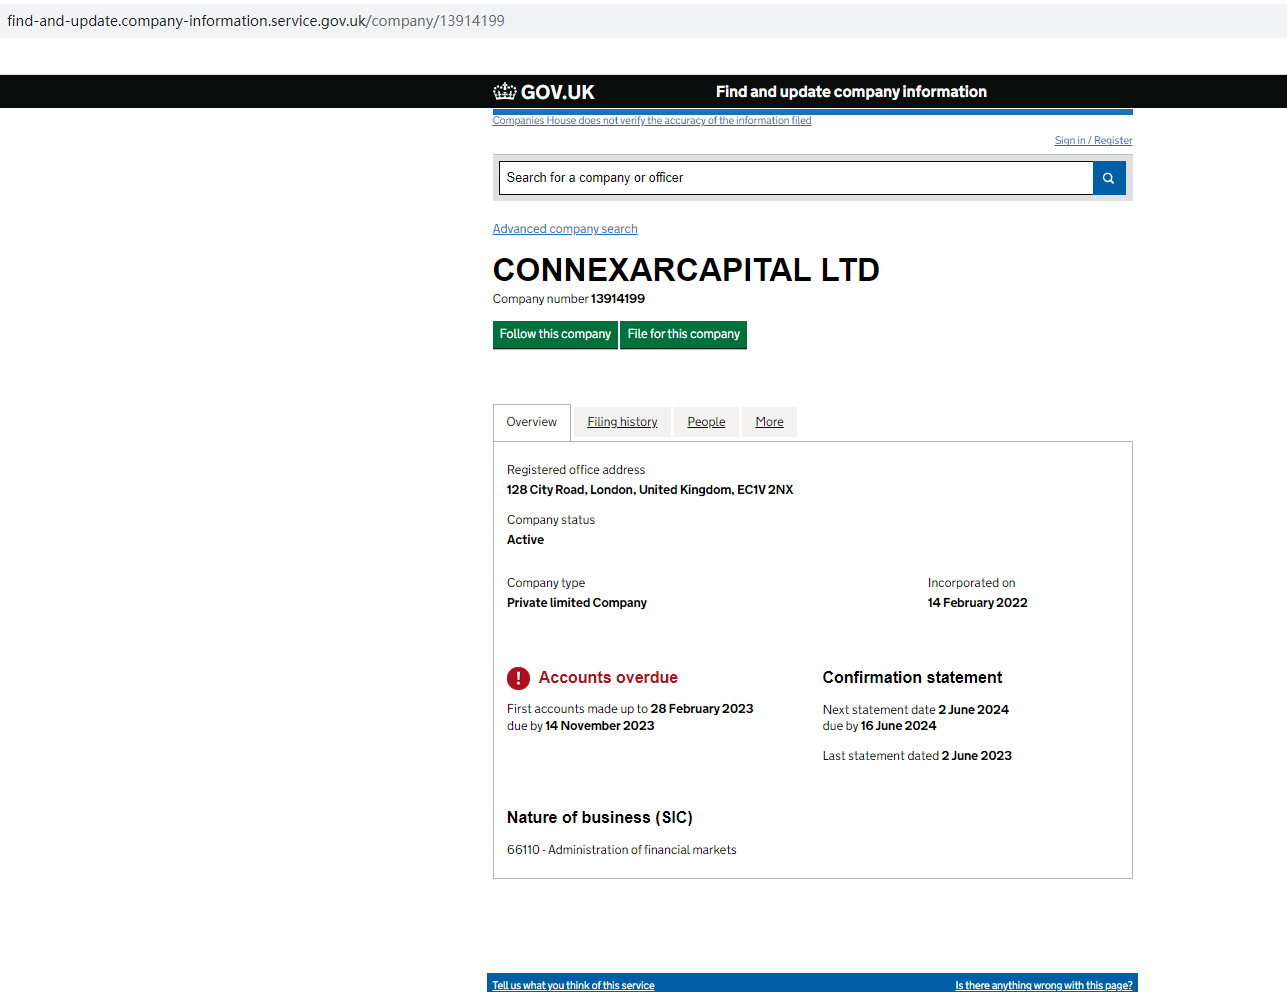This screenshot has width=1287, height=992.
Task: Select the registered office address 128 City Road
Action: click(650, 490)
